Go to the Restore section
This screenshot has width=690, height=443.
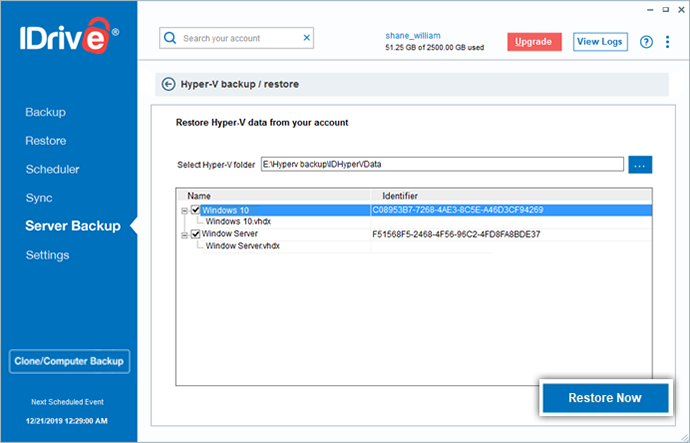pos(46,141)
